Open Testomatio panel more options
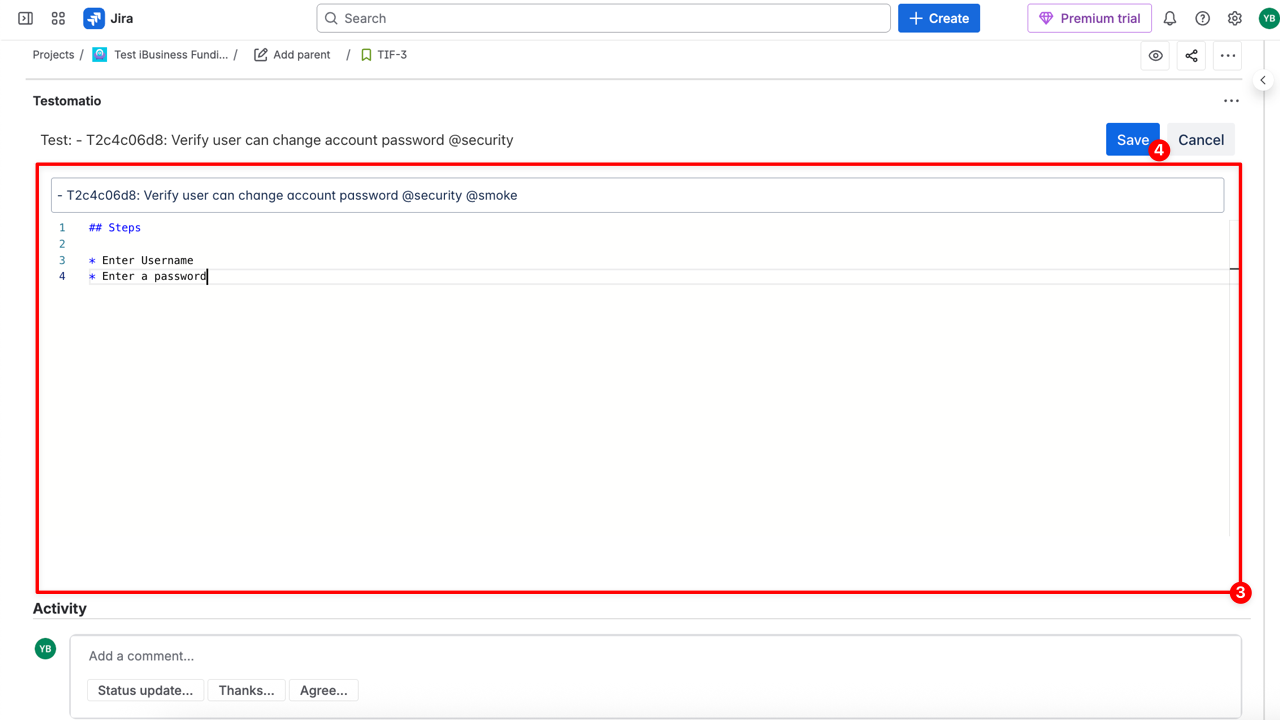 (1231, 101)
